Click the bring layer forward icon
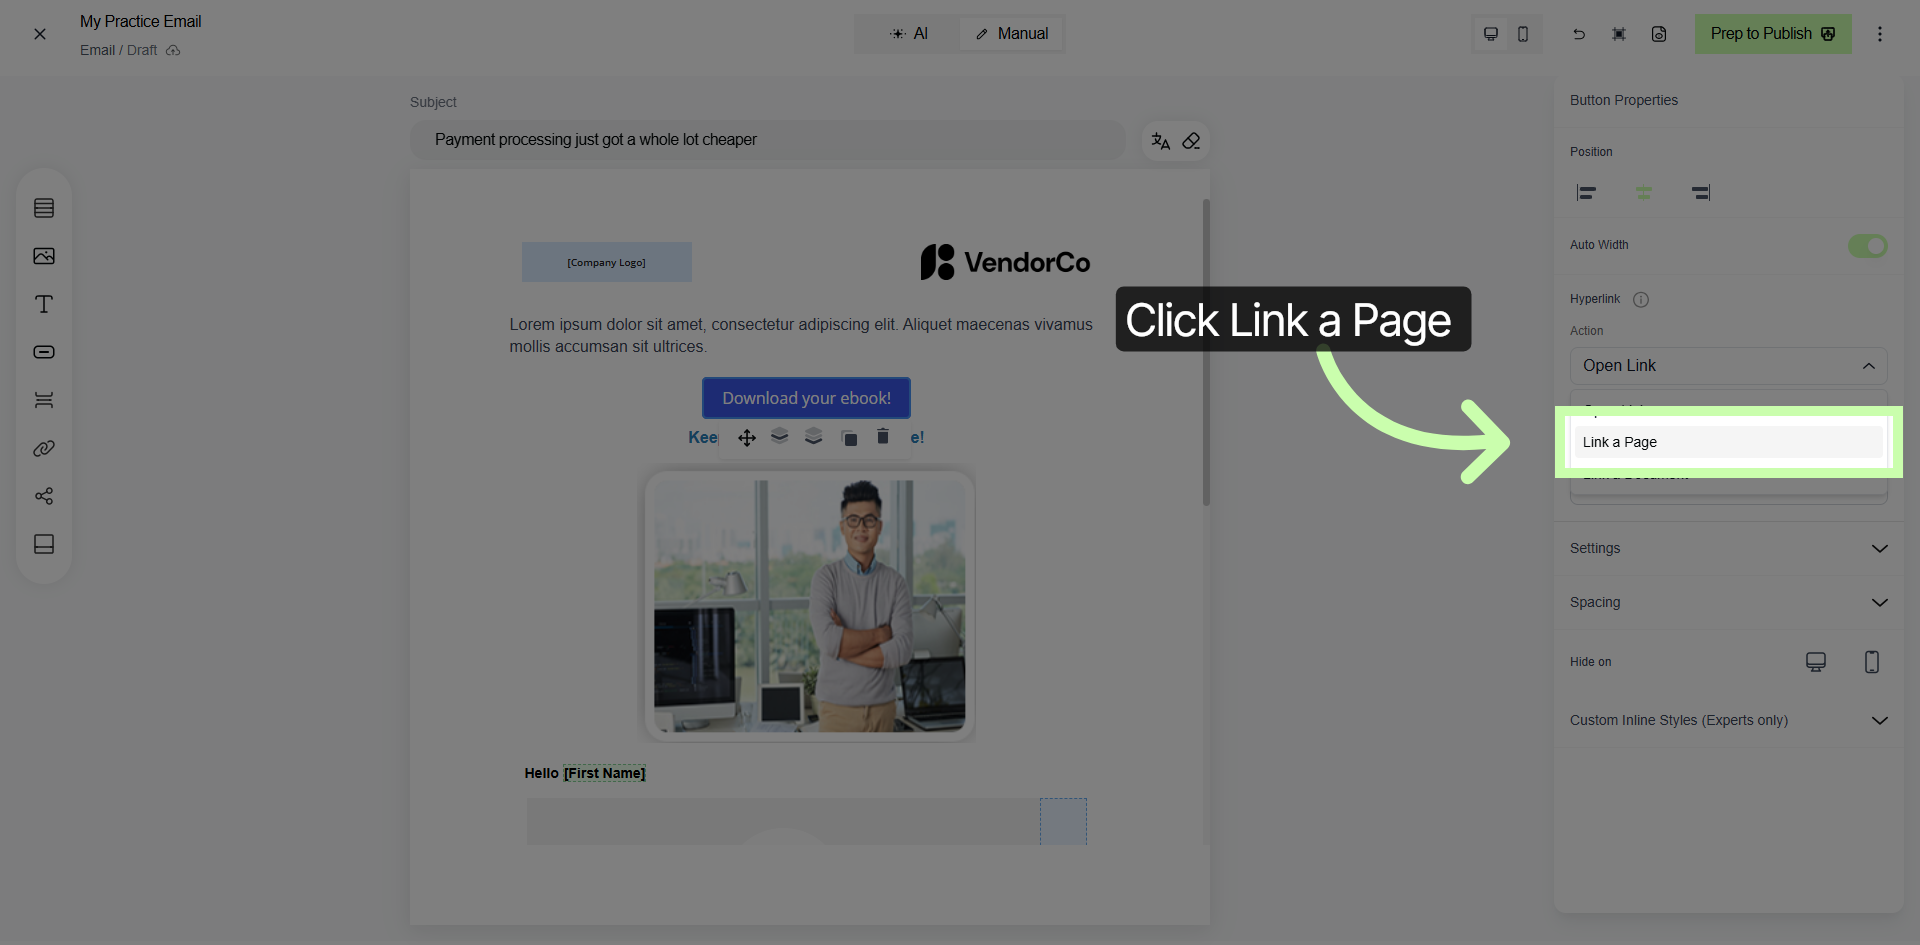Image resolution: width=1920 pixels, height=945 pixels. point(780,436)
